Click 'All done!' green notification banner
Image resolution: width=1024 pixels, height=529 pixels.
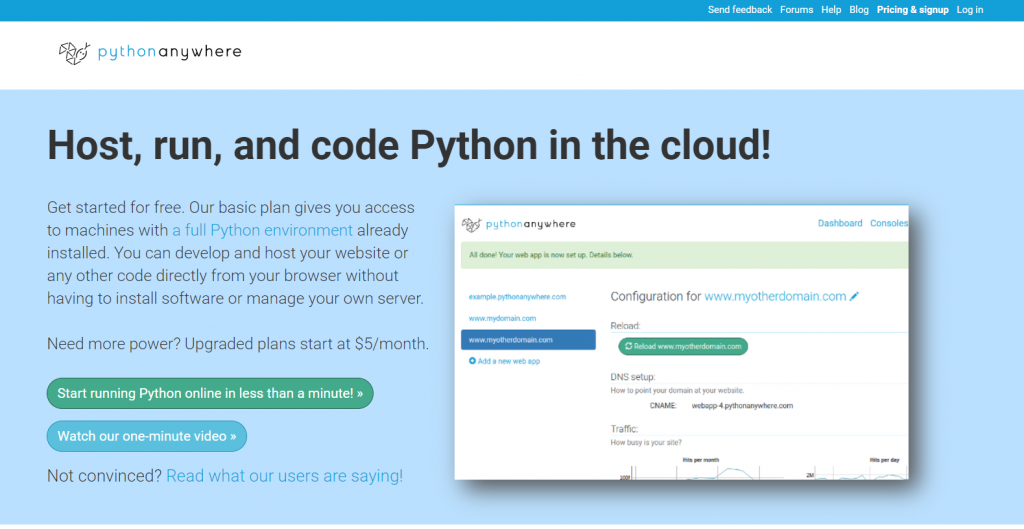click(x=684, y=255)
